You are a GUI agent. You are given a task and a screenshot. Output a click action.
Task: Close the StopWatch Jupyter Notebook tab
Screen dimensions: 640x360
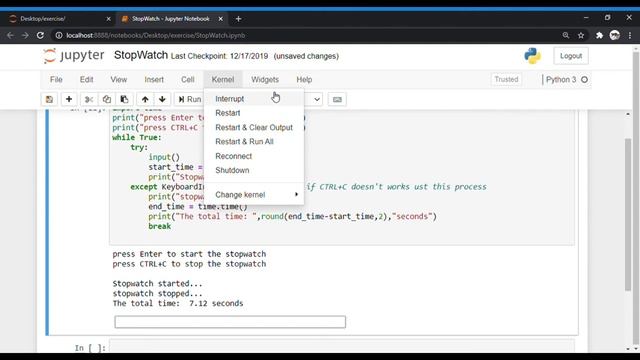pyautogui.click(x=220, y=19)
